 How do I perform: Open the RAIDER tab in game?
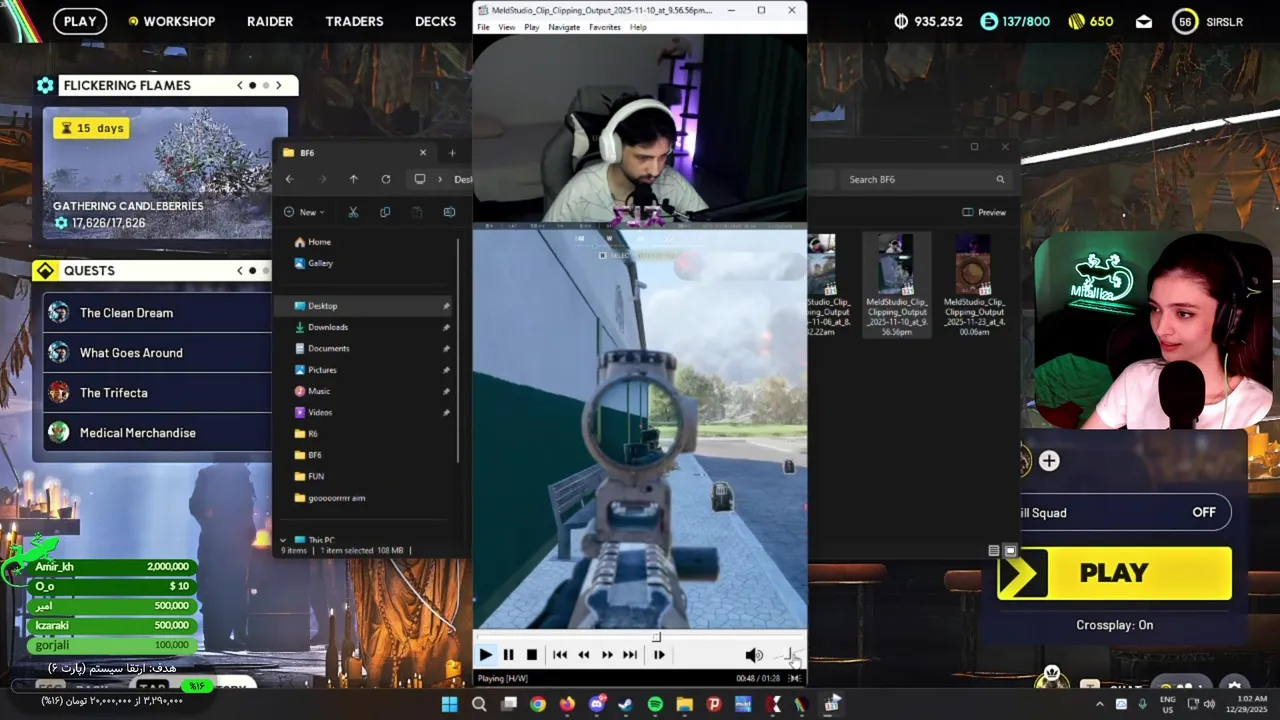(x=270, y=21)
